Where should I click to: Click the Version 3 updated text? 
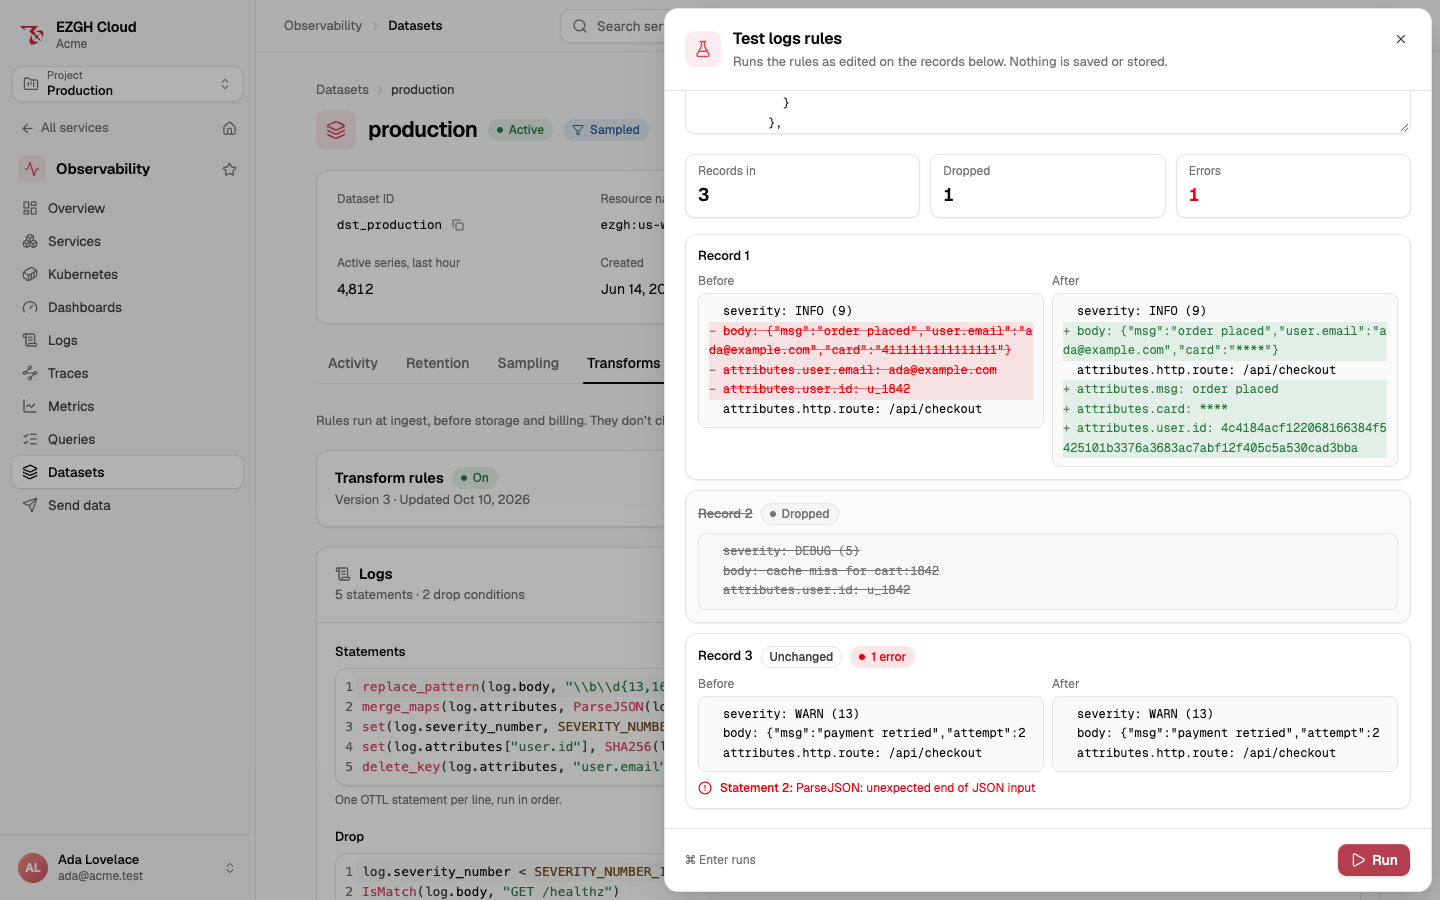click(432, 500)
